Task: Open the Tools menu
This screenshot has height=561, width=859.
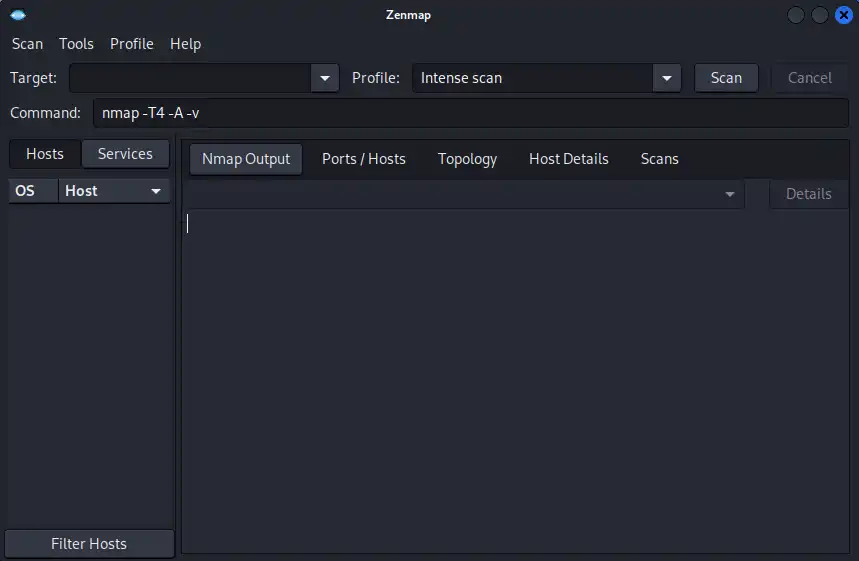Action: tap(76, 44)
